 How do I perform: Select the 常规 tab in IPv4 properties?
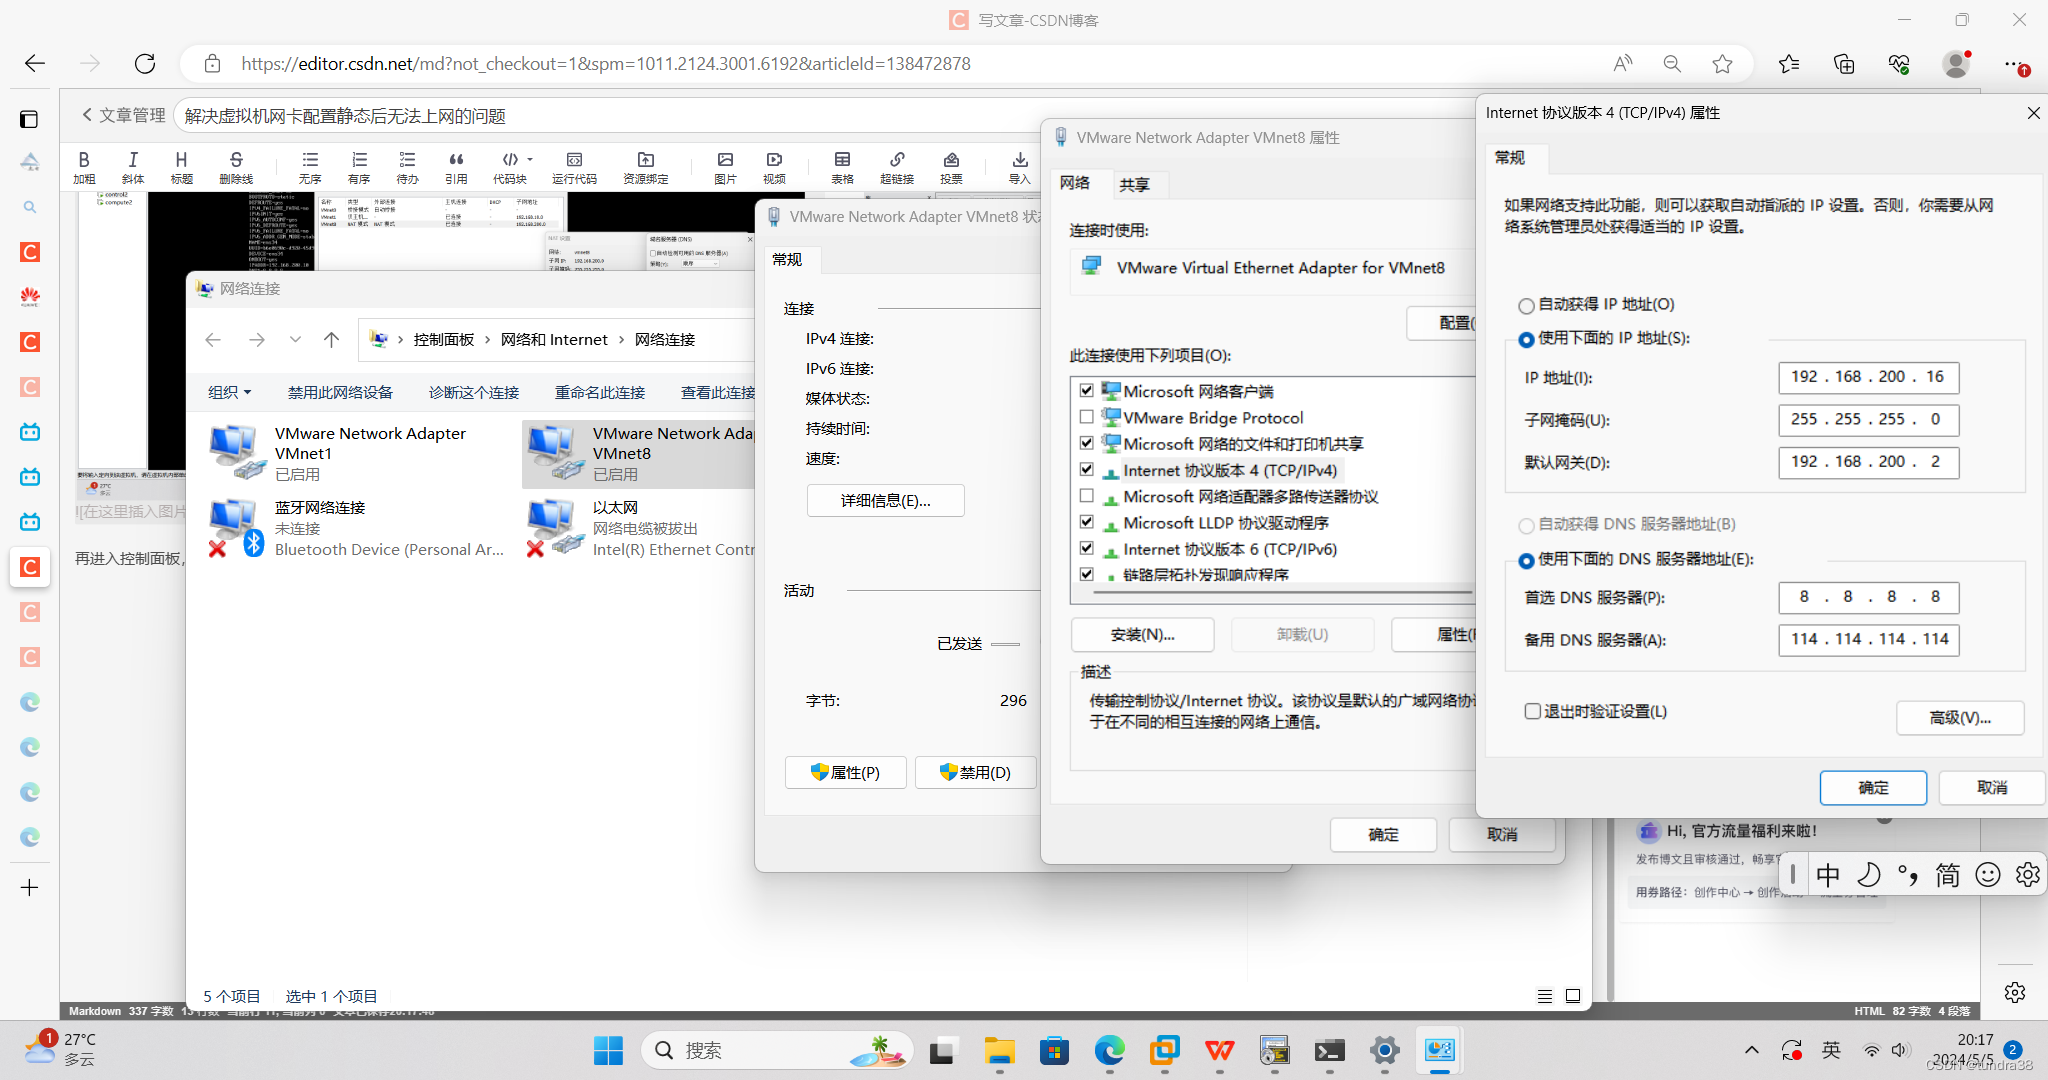[1510, 158]
